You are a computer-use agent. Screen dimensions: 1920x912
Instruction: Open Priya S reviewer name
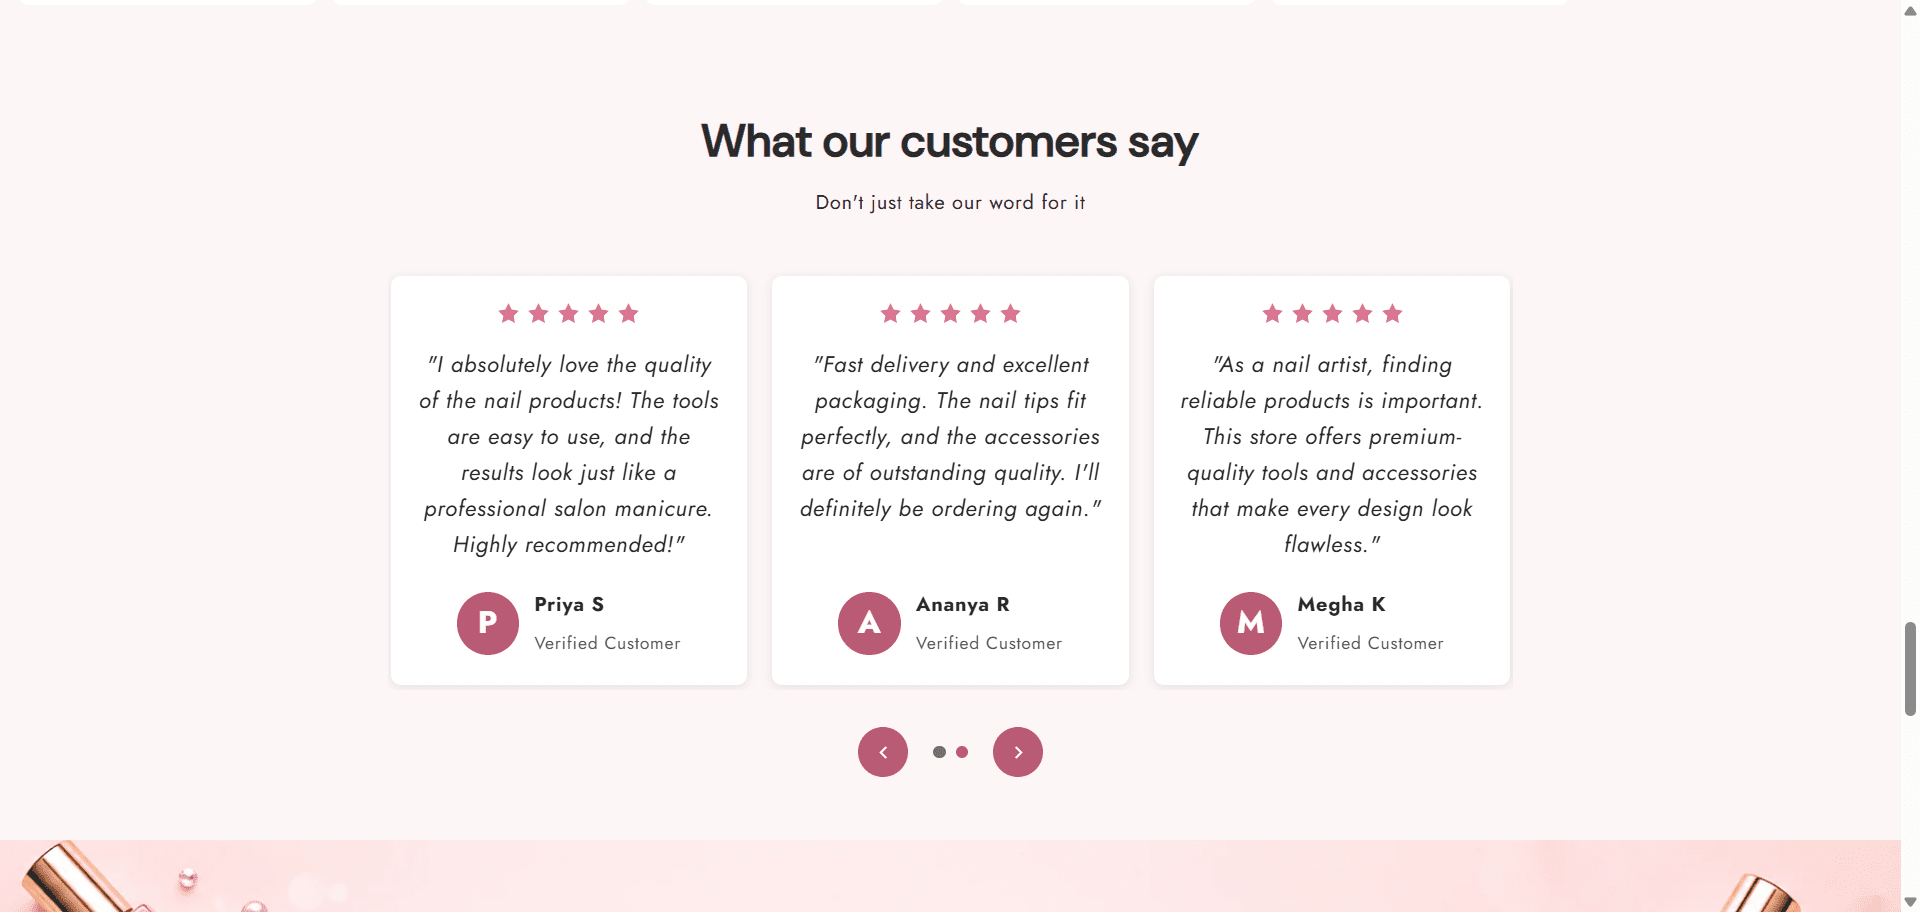click(569, 604)
